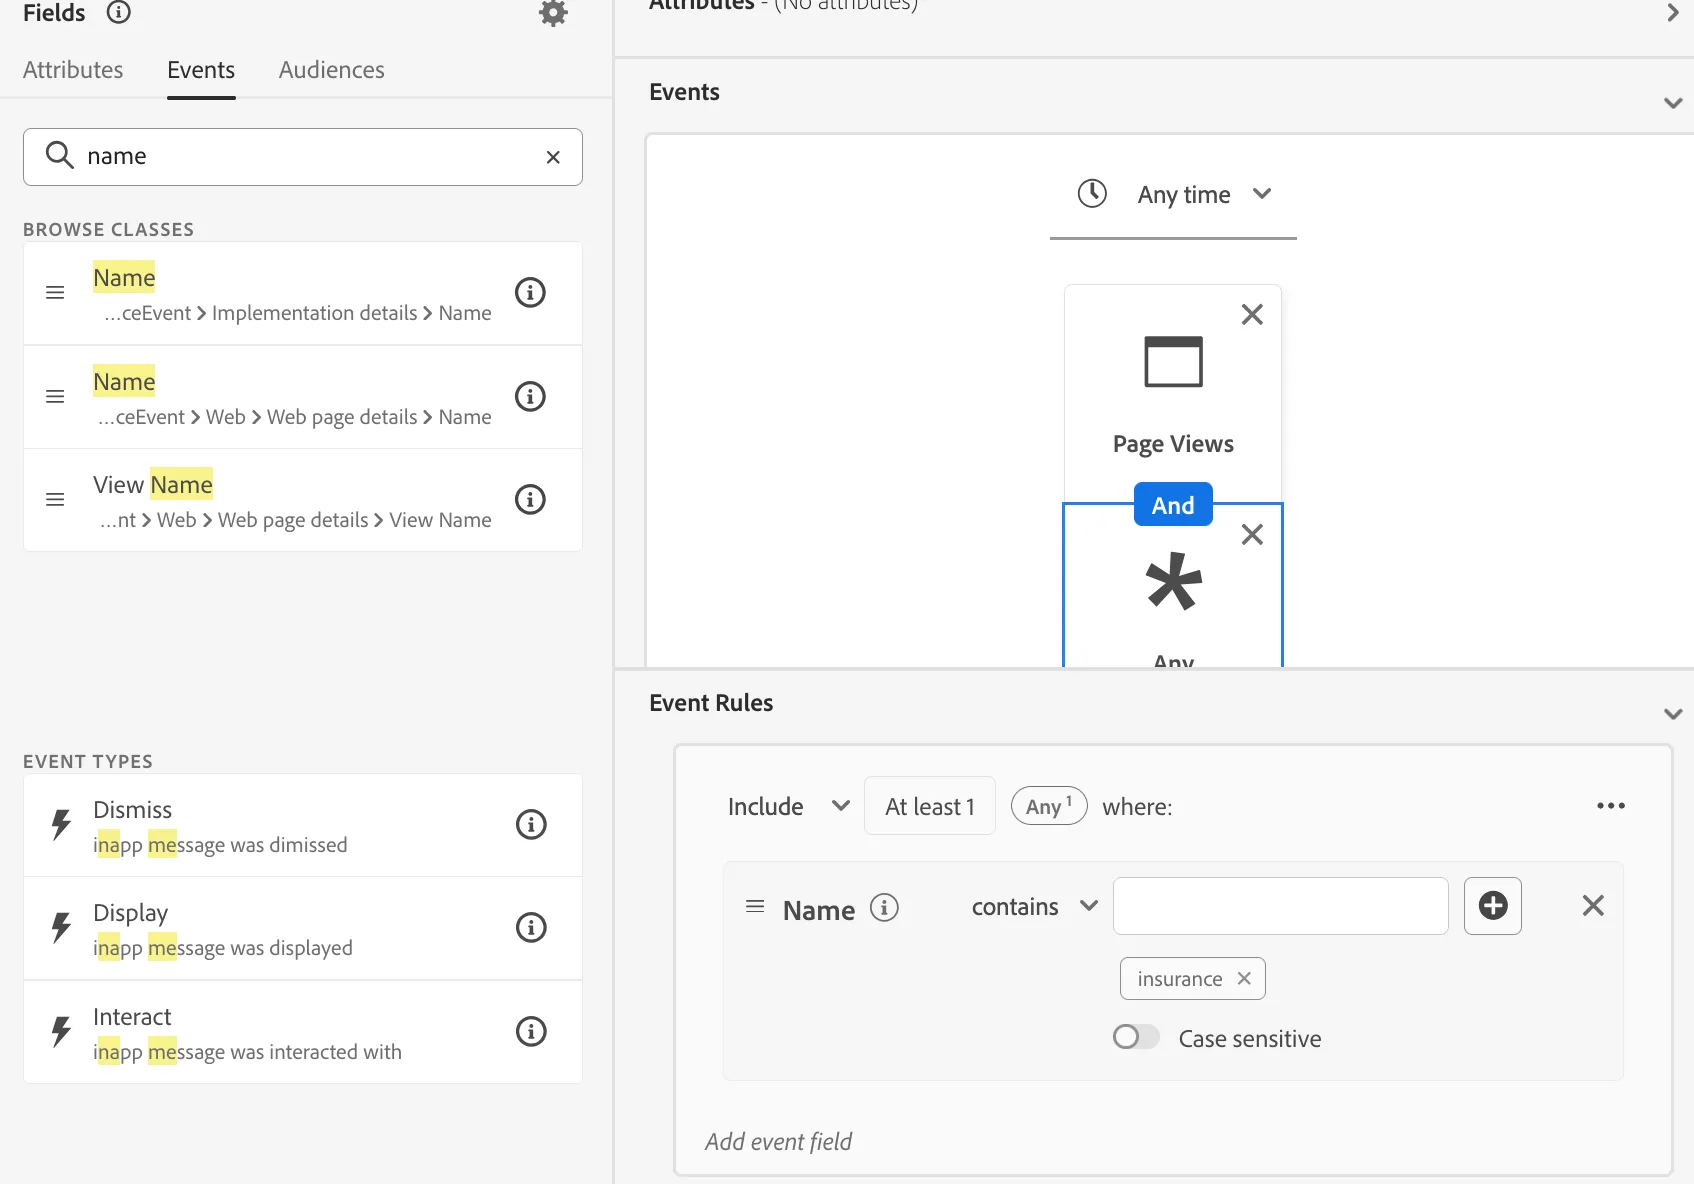Screen dimensions: 1694x1184
Task: Open the Fields settings gear
Action: 553,13
